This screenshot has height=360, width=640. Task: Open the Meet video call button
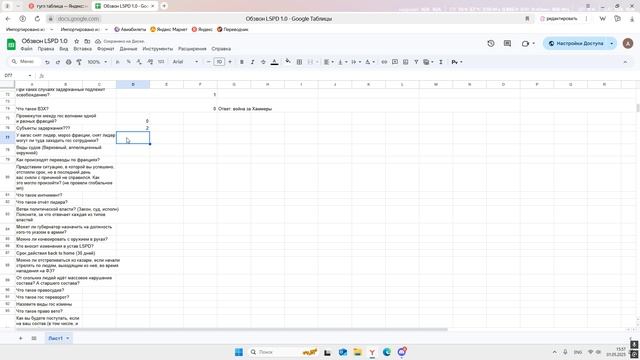click(527, 43)
